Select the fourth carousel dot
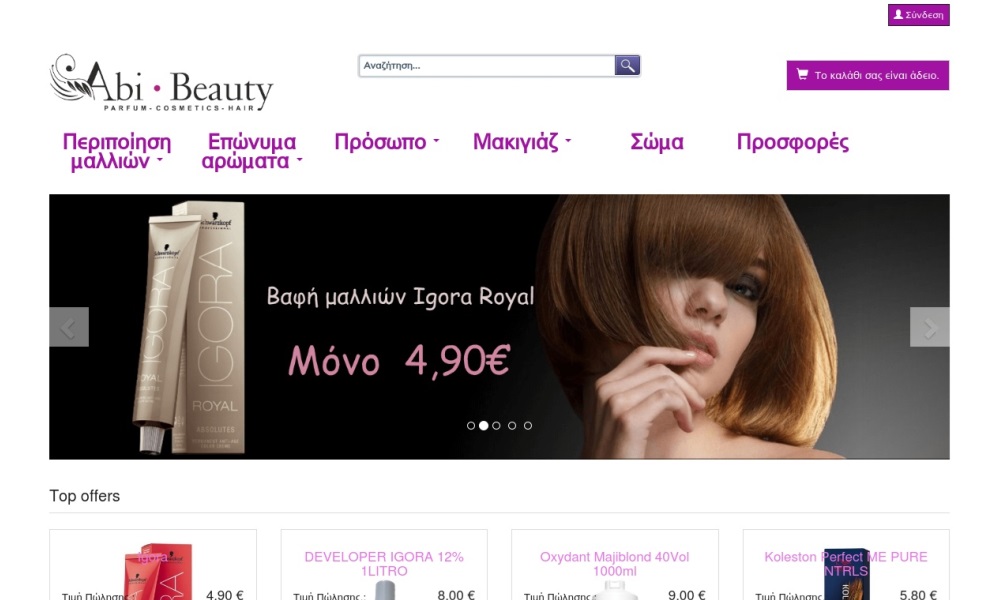 click(x=512, y=425)
